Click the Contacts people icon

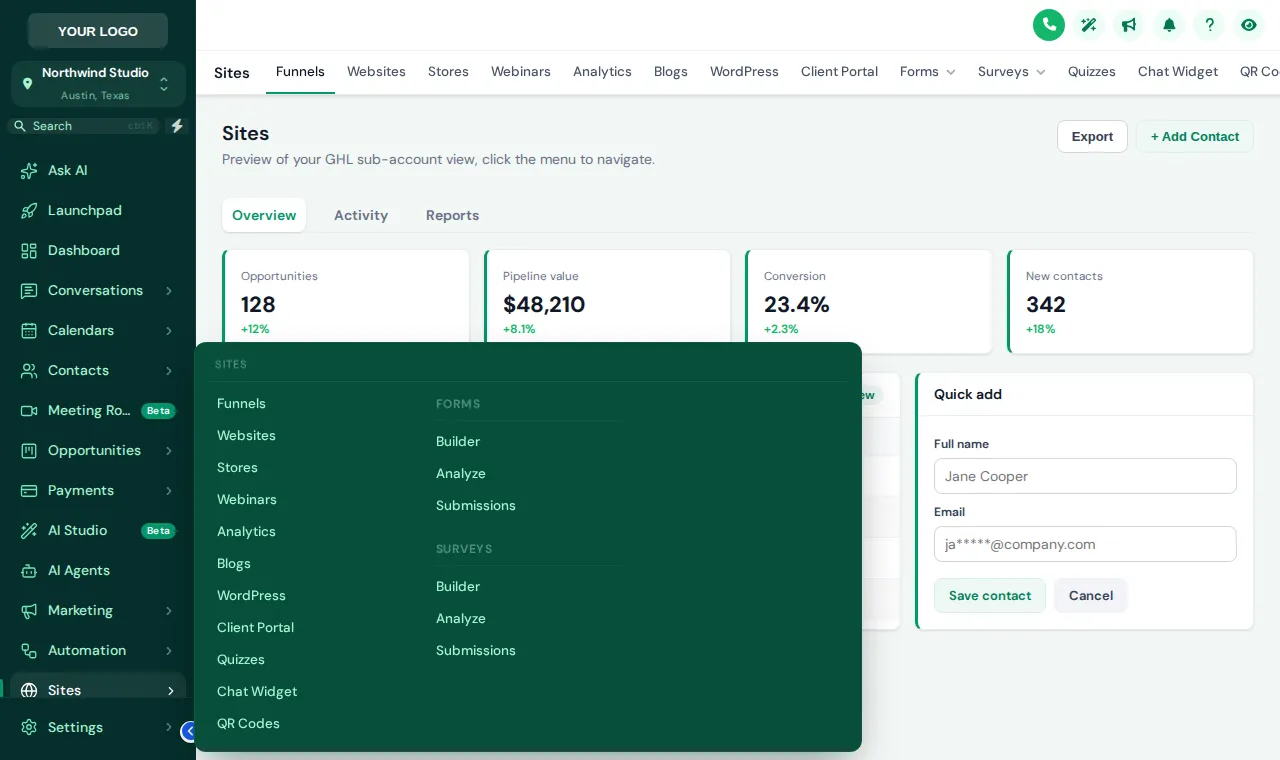coord(29,371)
